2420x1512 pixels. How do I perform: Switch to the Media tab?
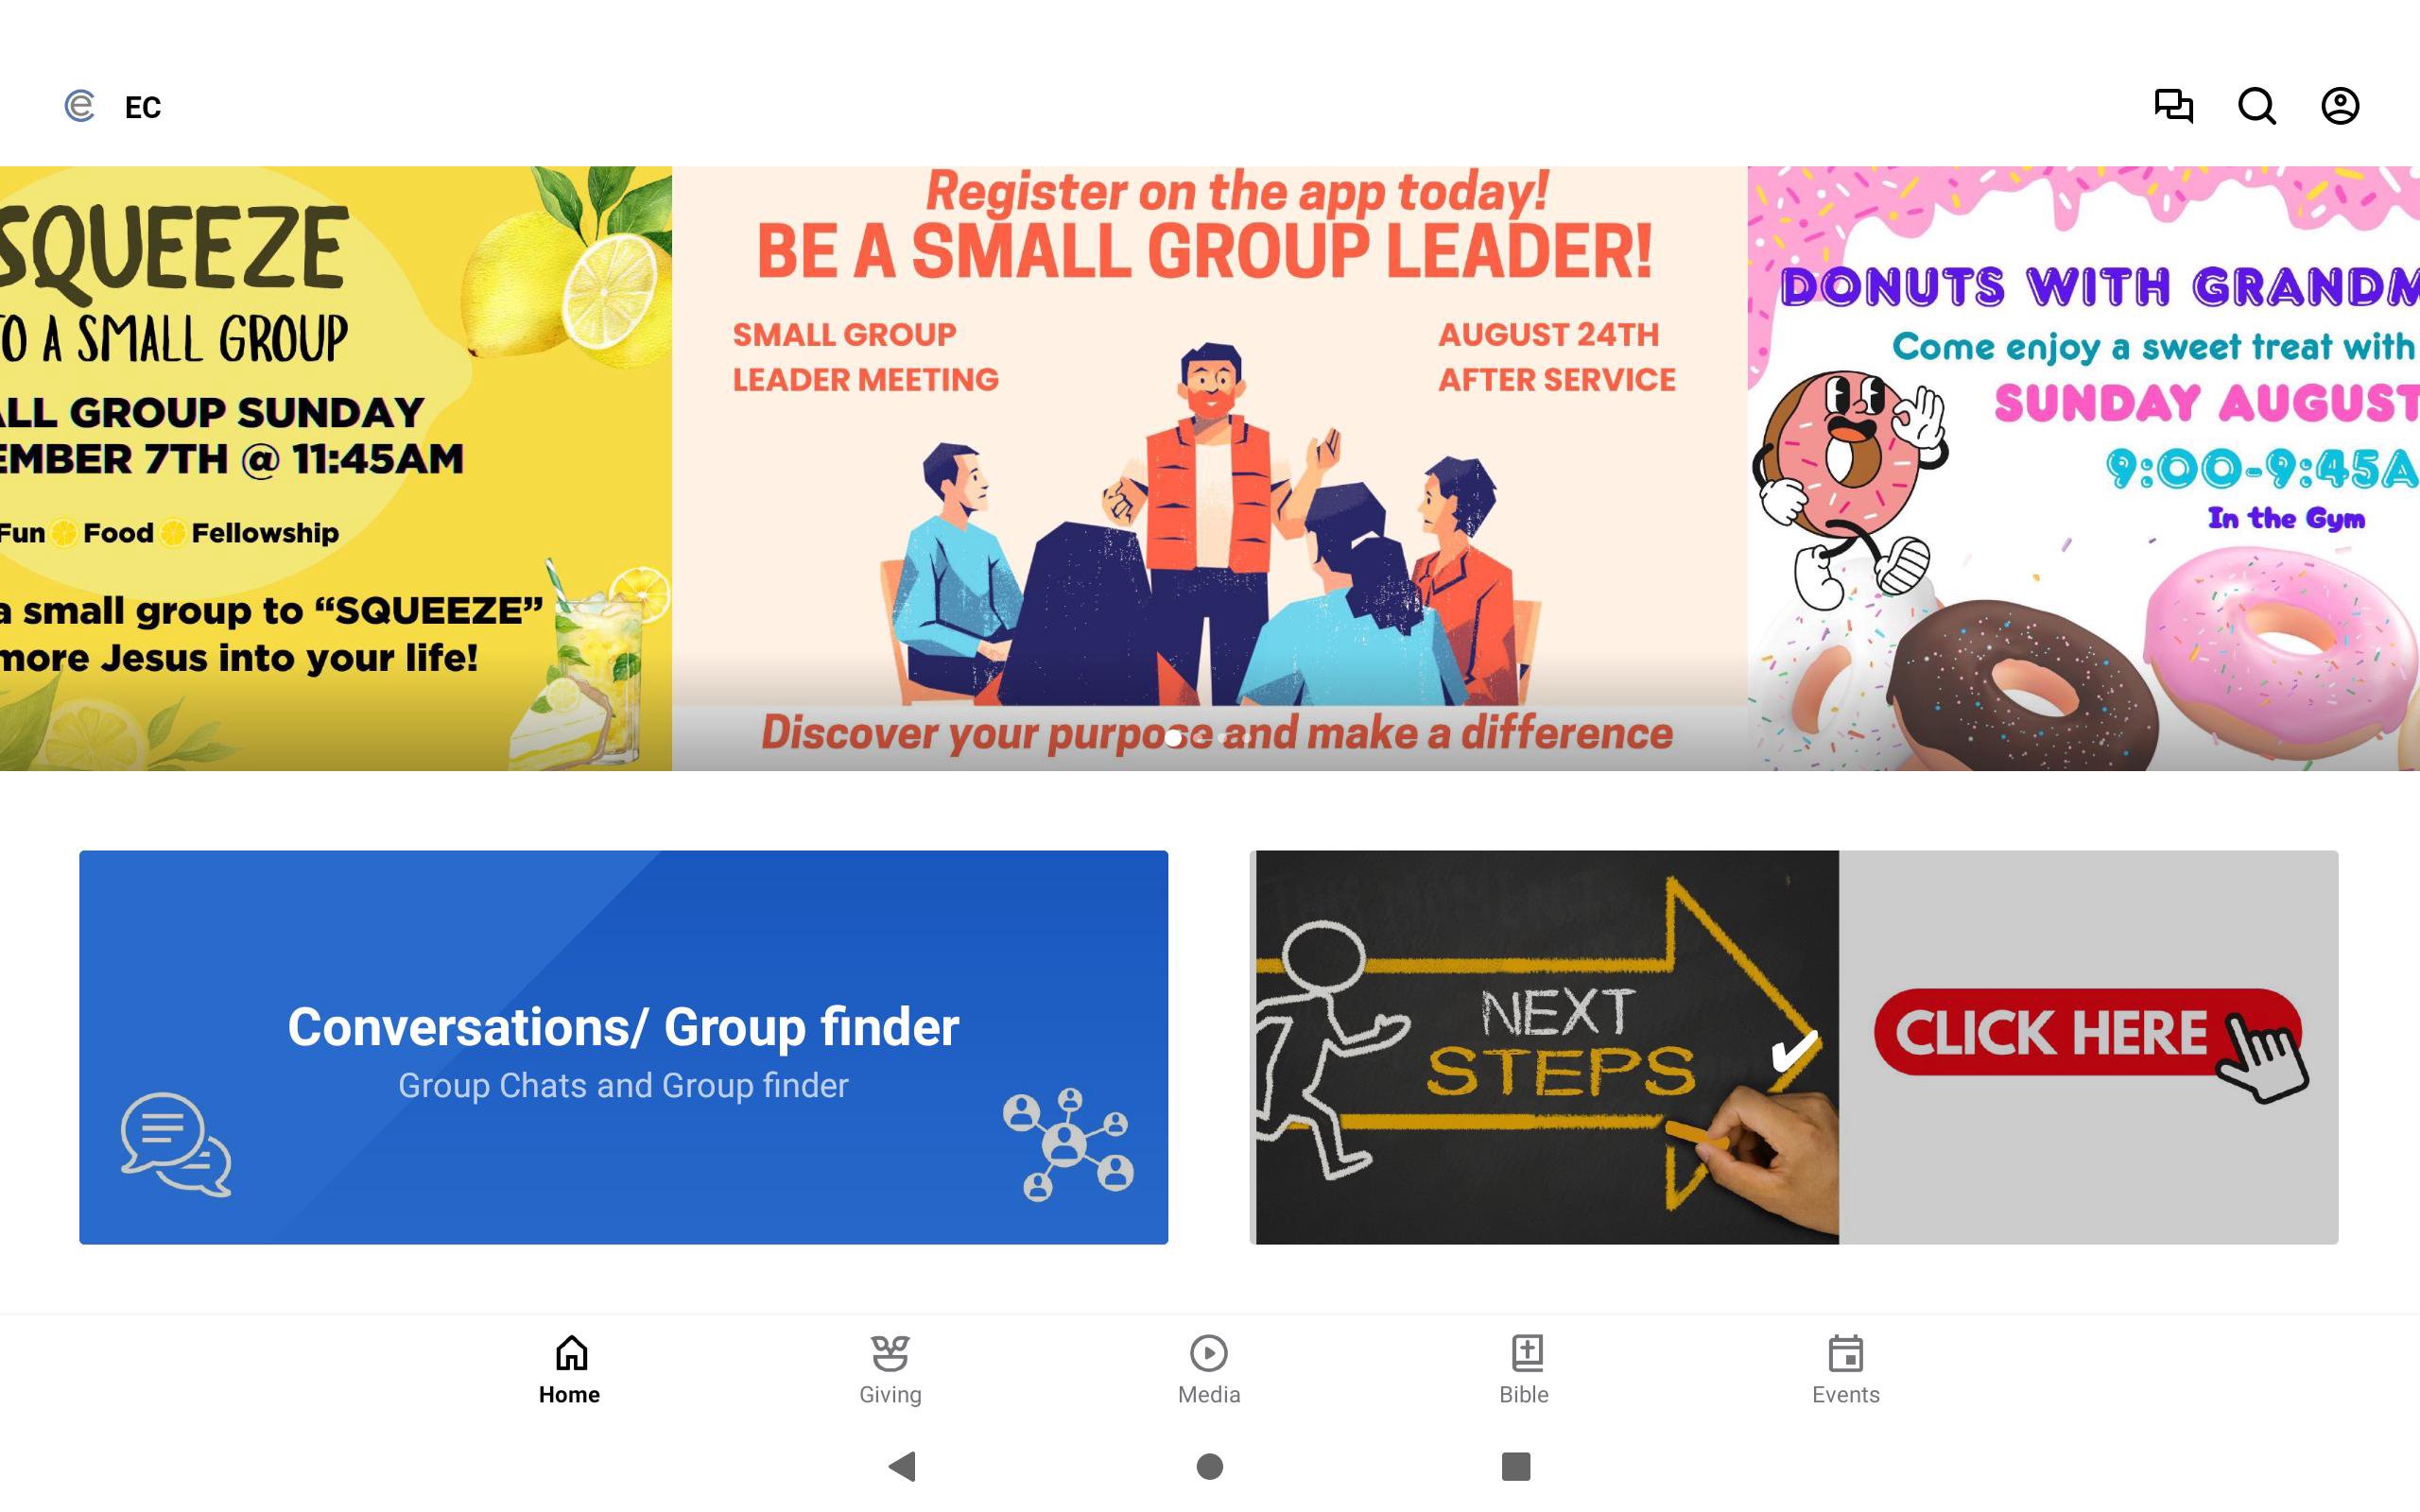pos(1209,1370)
